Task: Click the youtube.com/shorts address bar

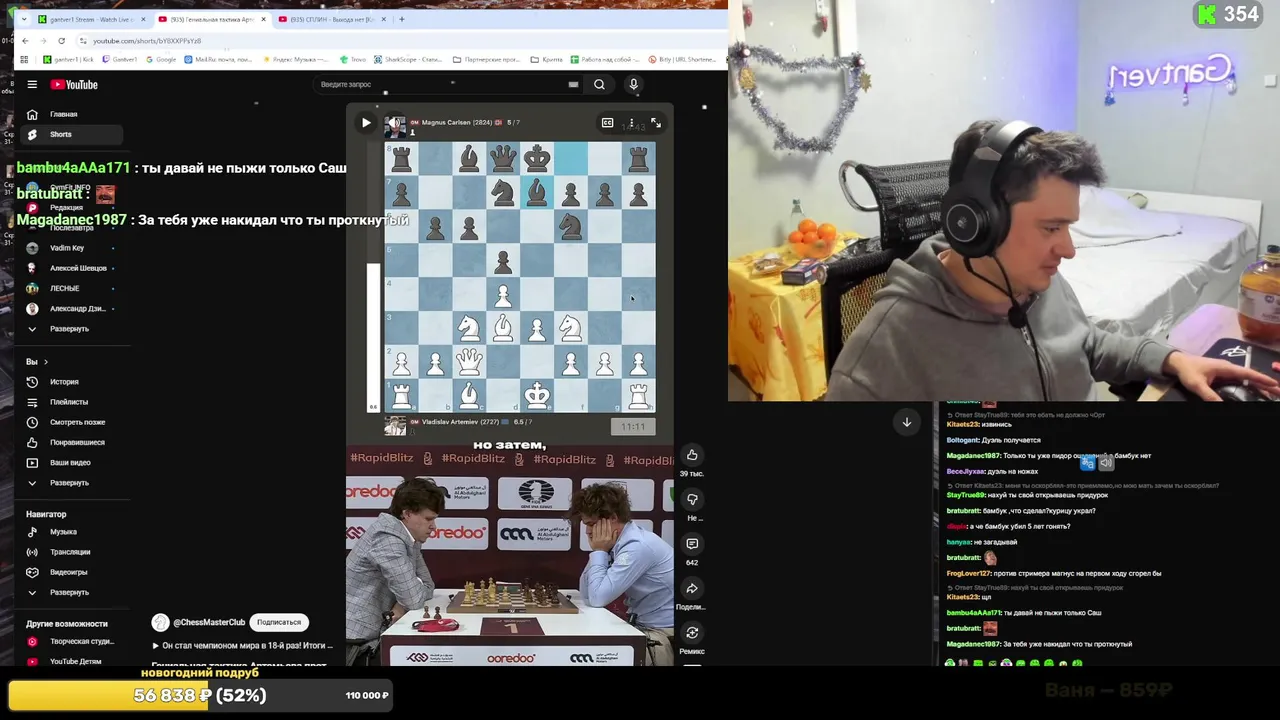Action: coord(400,41)
